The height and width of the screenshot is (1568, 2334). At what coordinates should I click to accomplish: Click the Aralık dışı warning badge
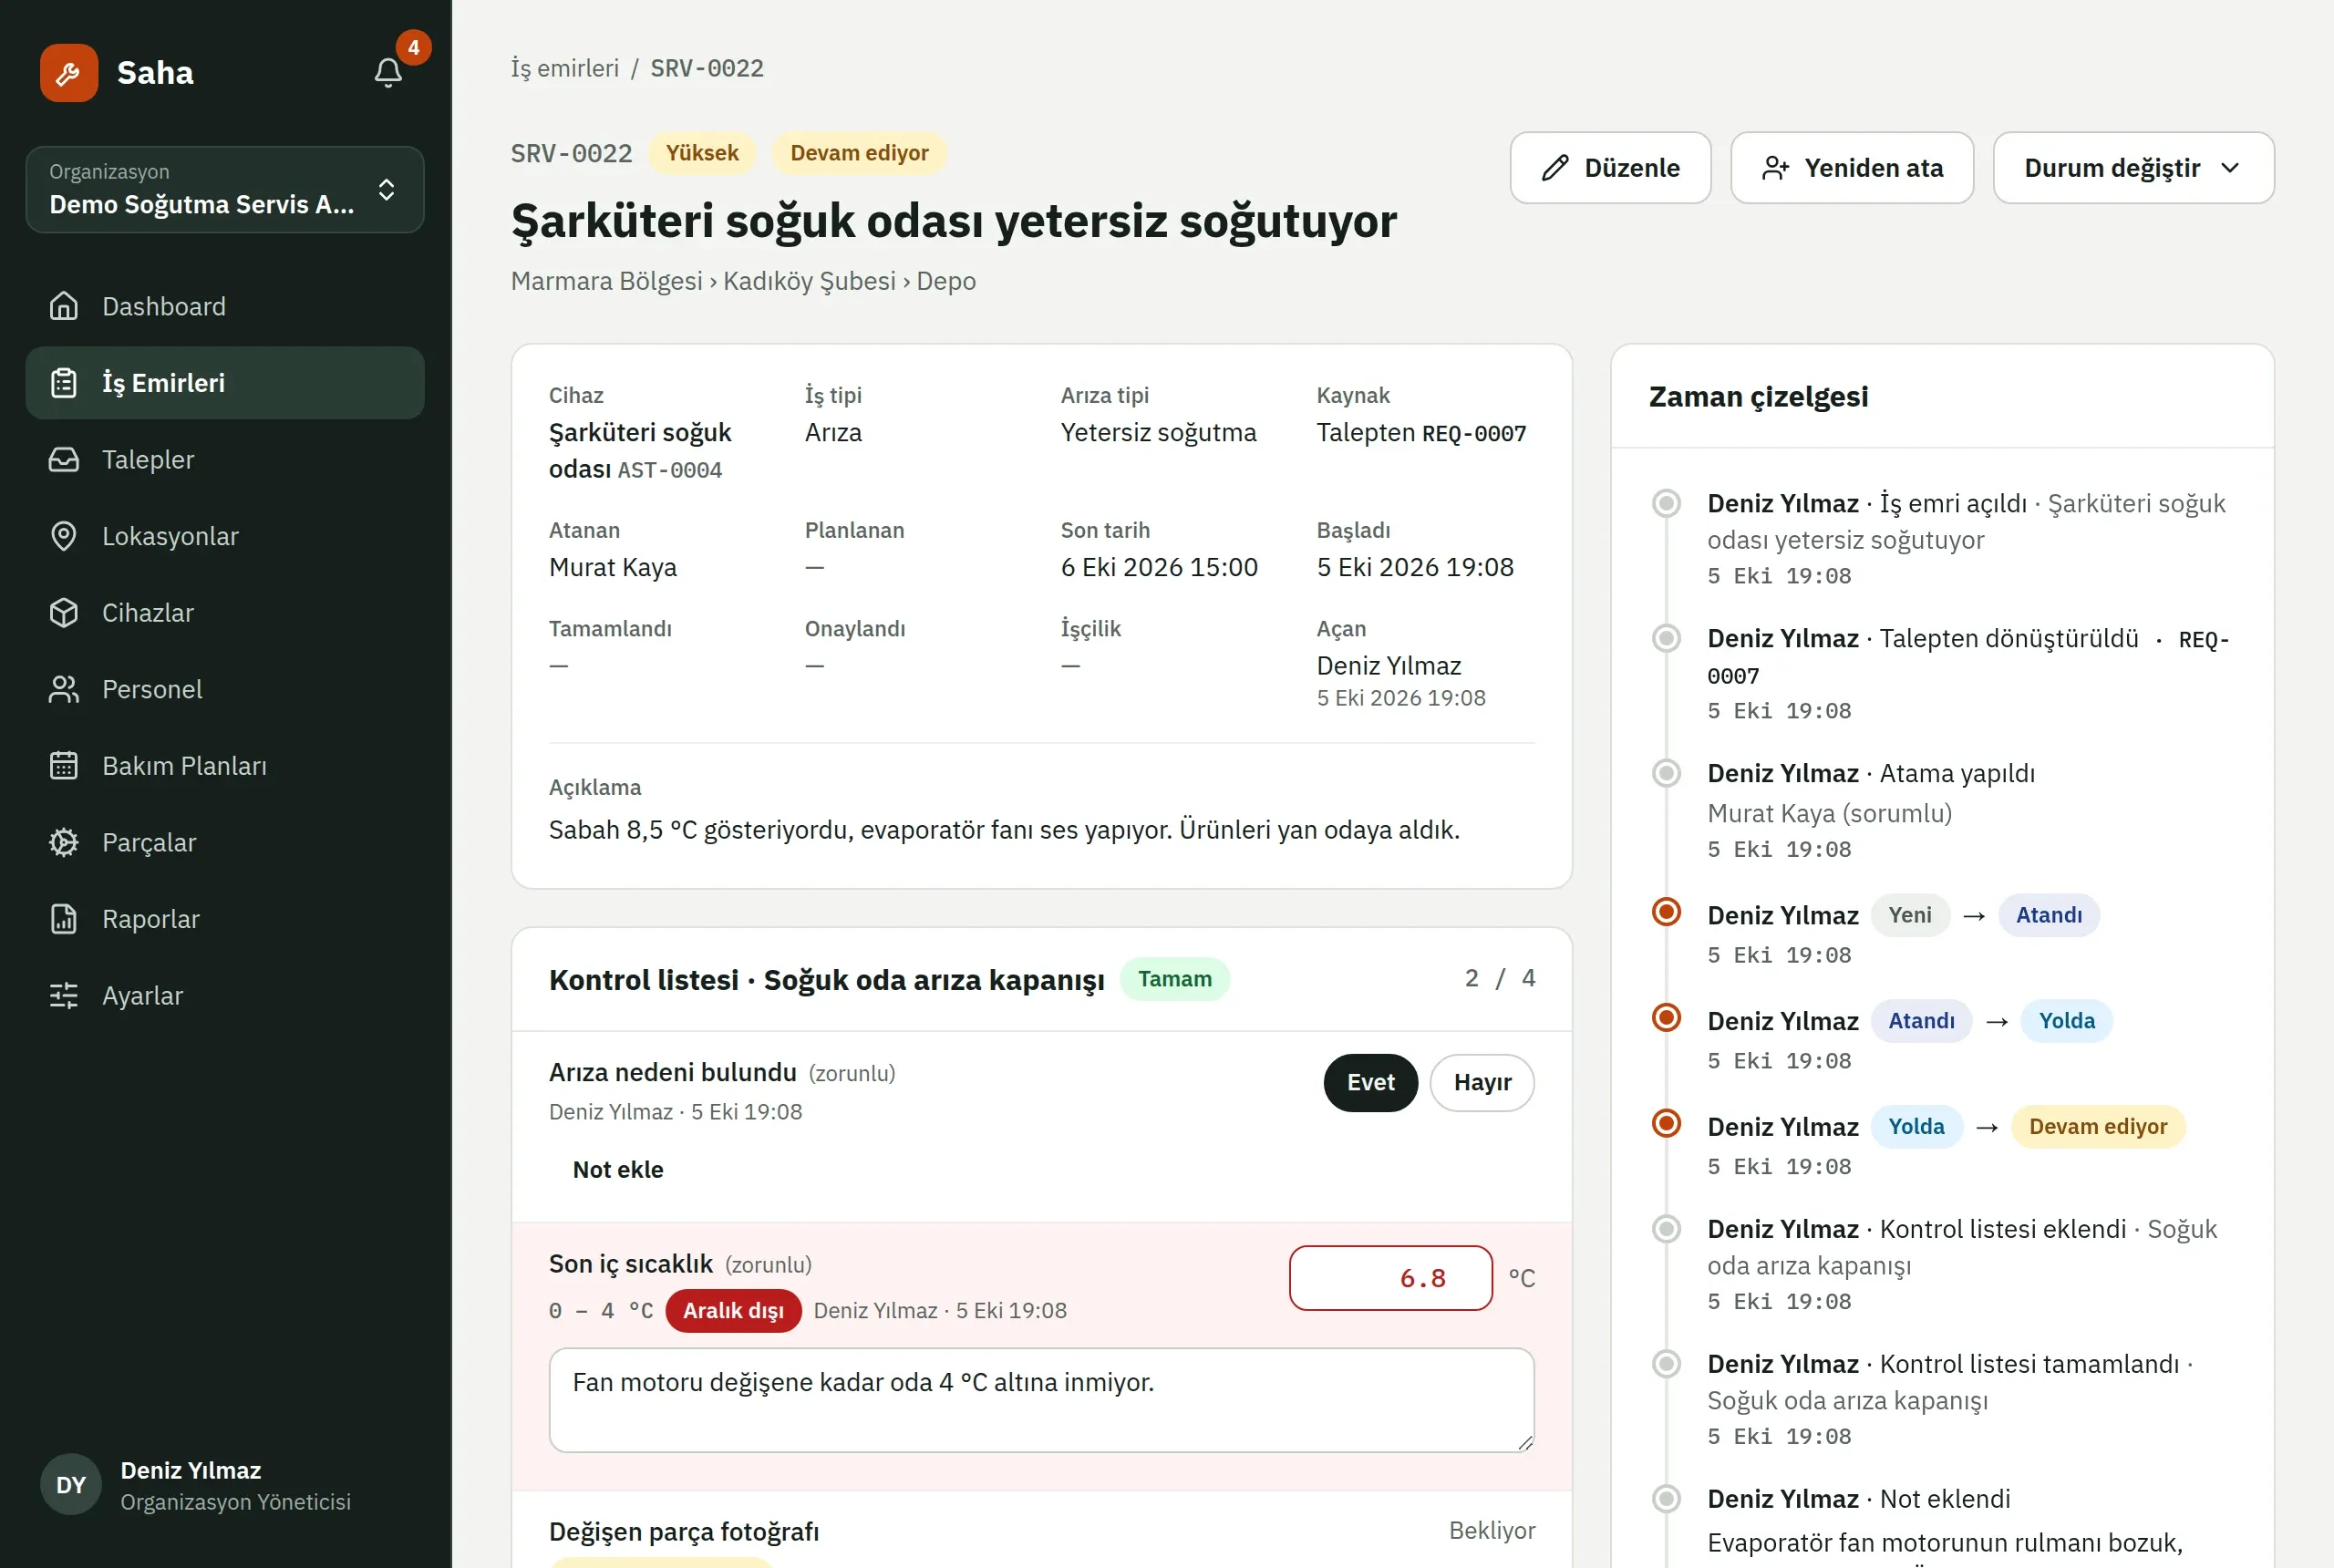pos(733,1311)
